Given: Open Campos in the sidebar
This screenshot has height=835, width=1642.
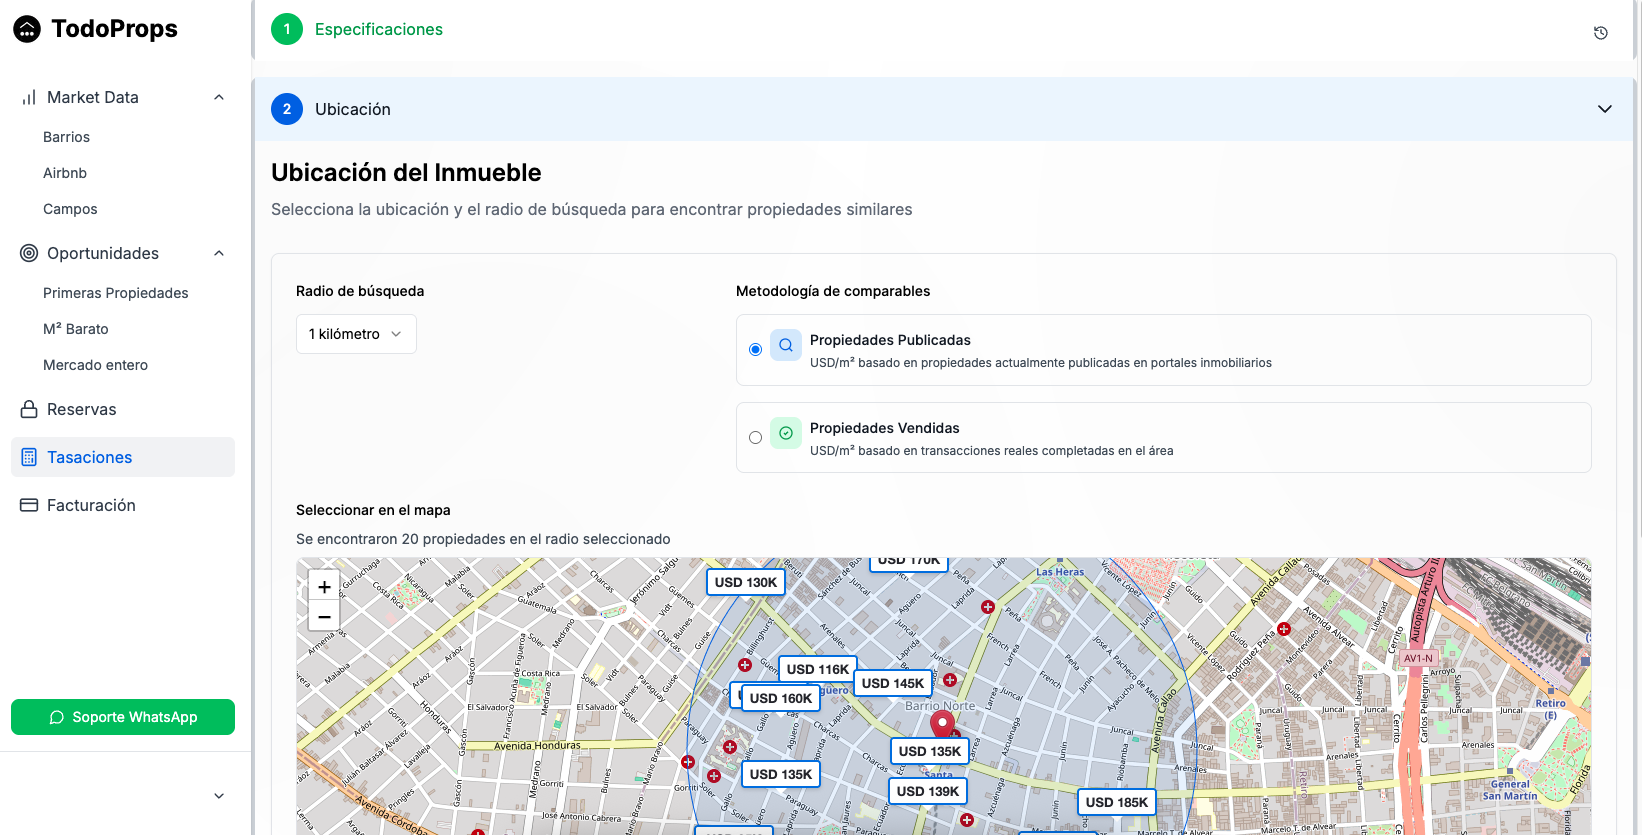Looking at the screenshot, I should 70,209.
